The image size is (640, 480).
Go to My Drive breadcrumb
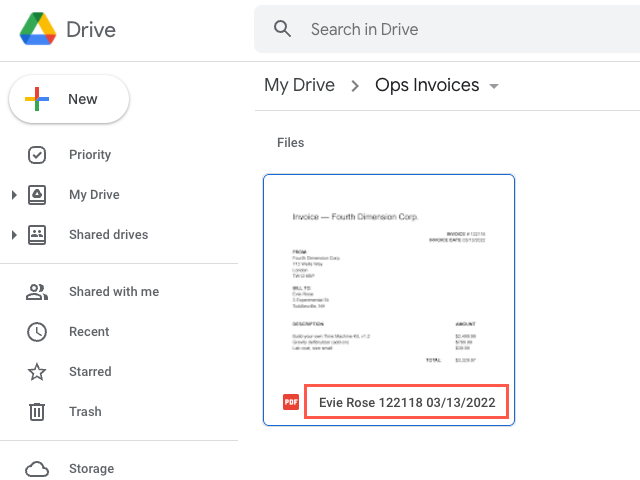point(299,85)
